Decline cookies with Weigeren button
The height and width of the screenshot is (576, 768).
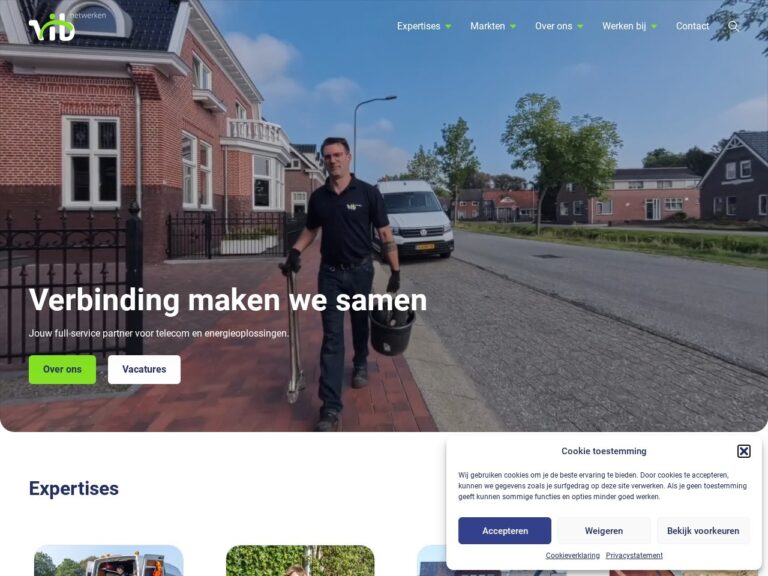tap(603, 530)
